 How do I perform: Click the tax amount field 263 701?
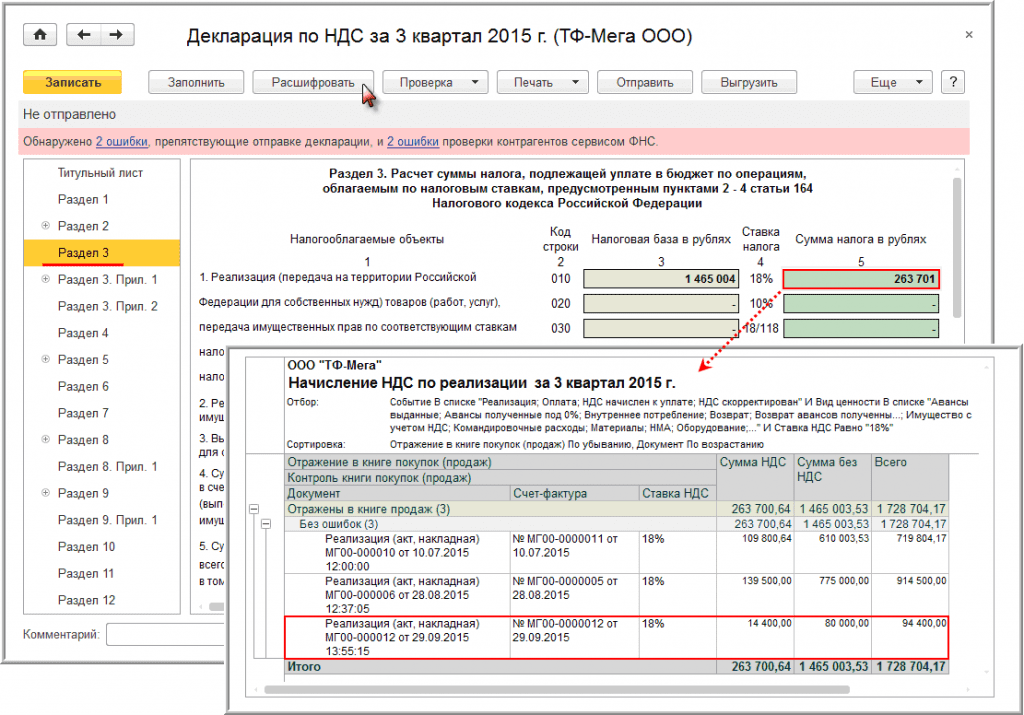[x=861, y=279]
